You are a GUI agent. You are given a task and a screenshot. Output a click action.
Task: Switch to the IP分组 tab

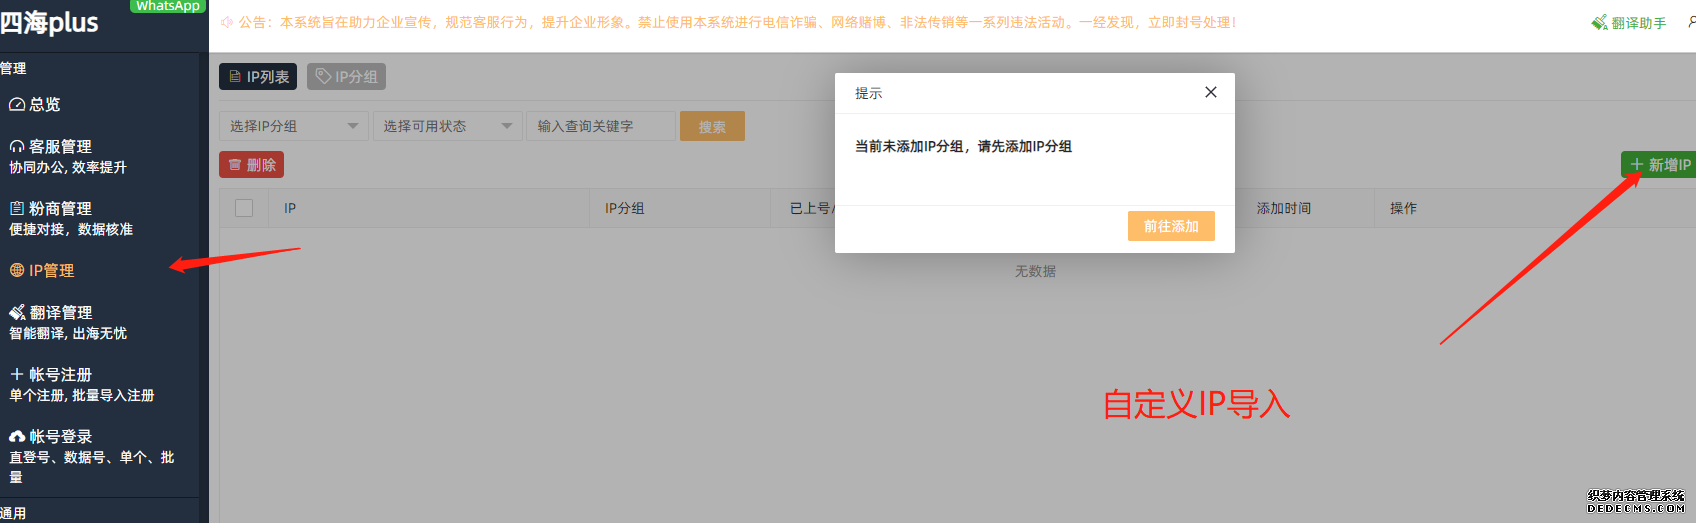pos(346,77)
